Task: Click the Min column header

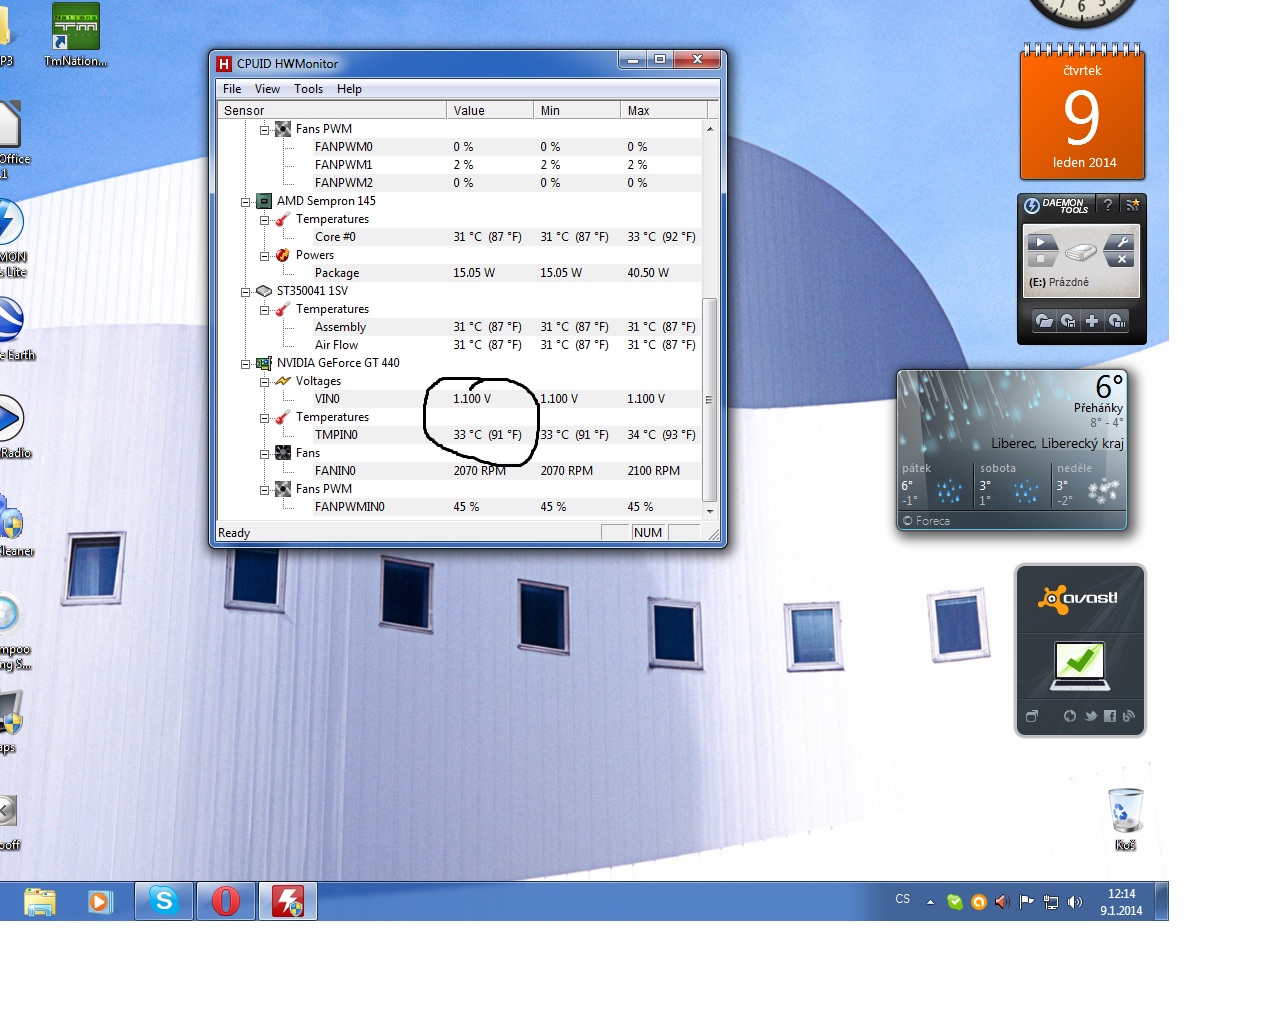Action: 576,110
